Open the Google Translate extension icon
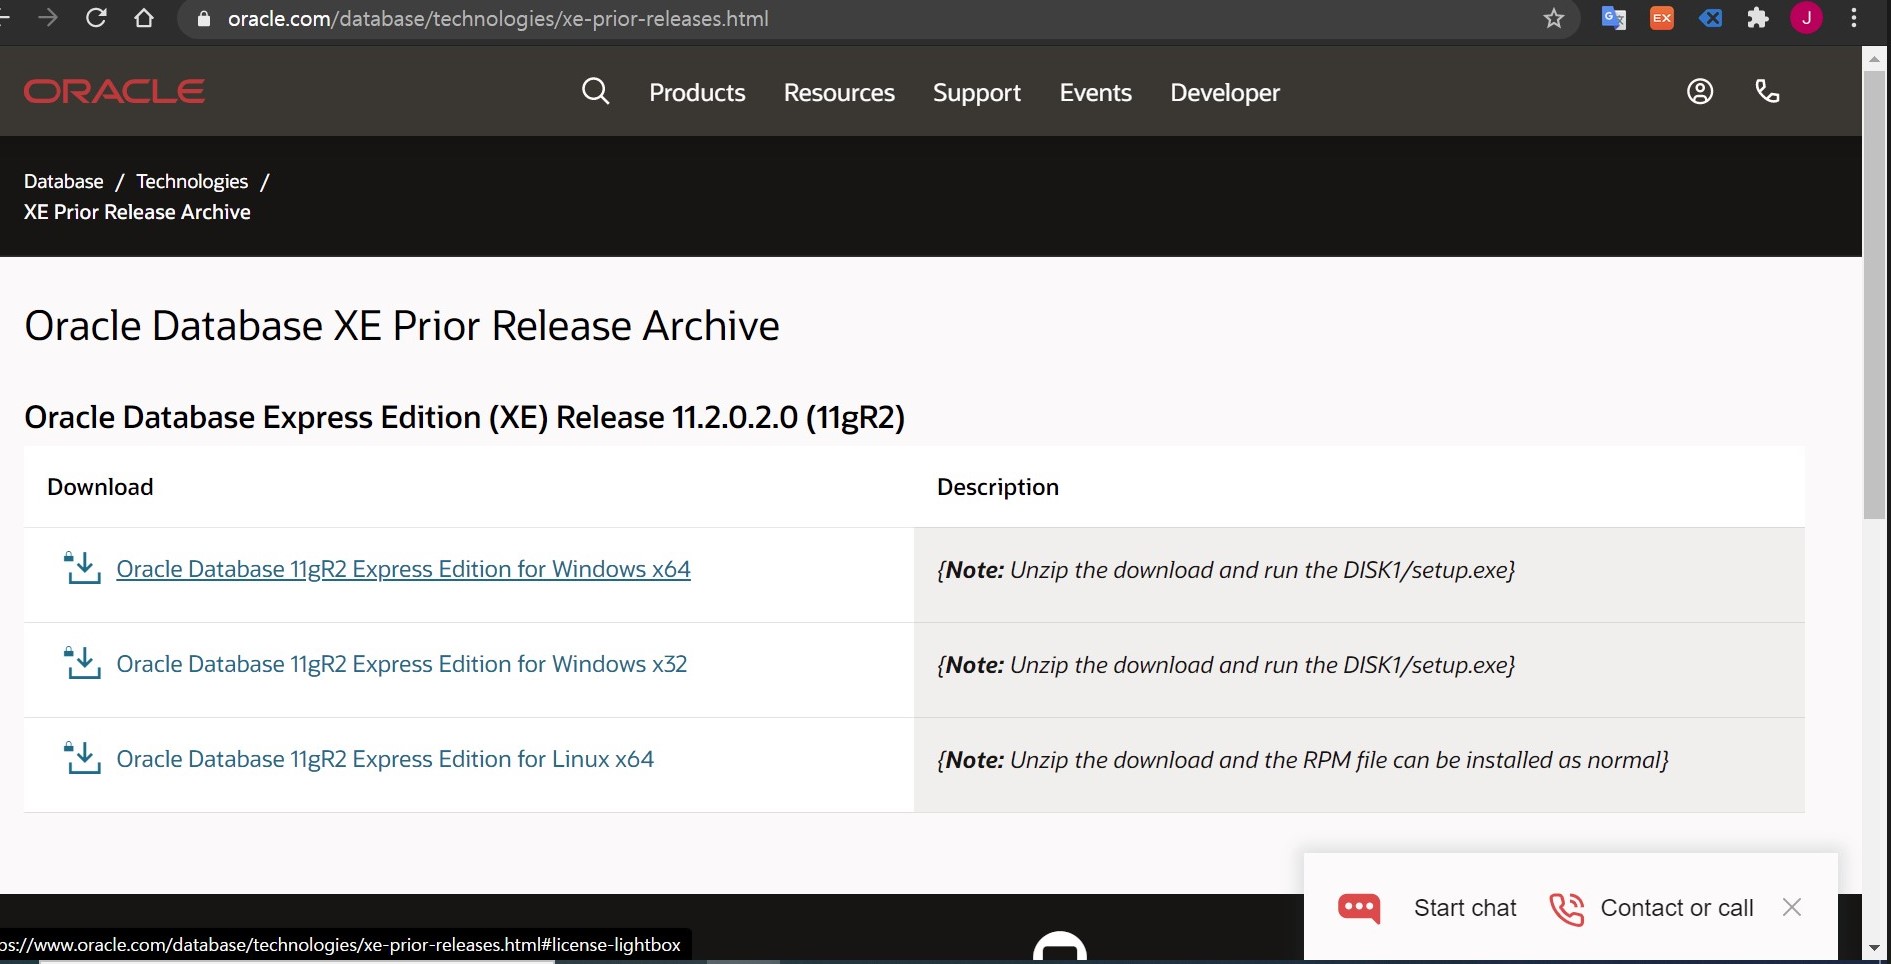The image size is (1891, 964). click(1613, 18)
